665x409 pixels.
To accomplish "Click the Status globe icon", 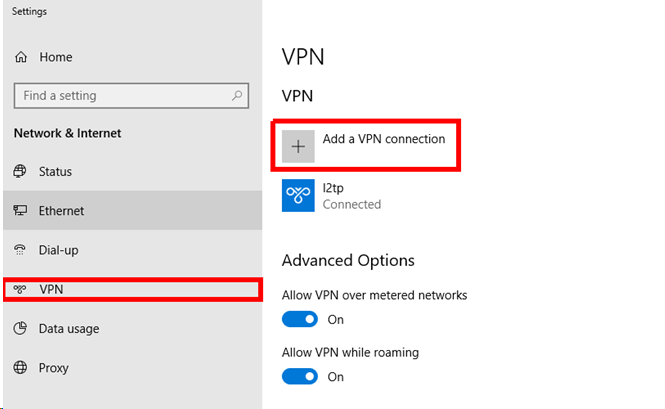I will click(20, 172).
